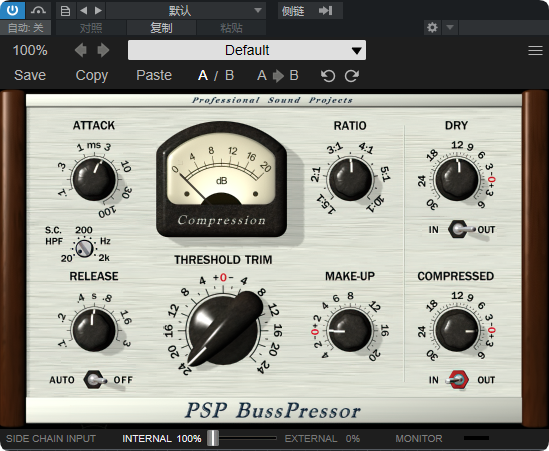This screenshot has height=451, width=549.
Task: Open the preset file document icon
Action: click(x=65, y=11)
